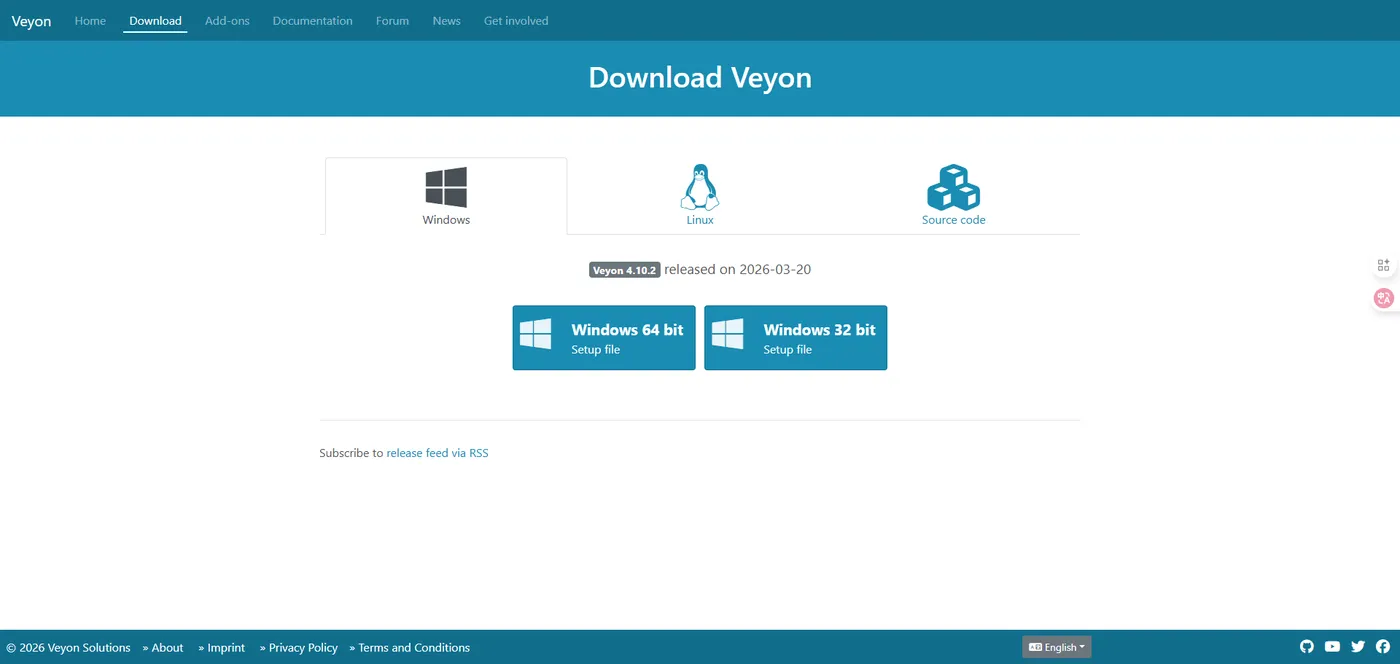Click the Veyon brand logo text

31,21
